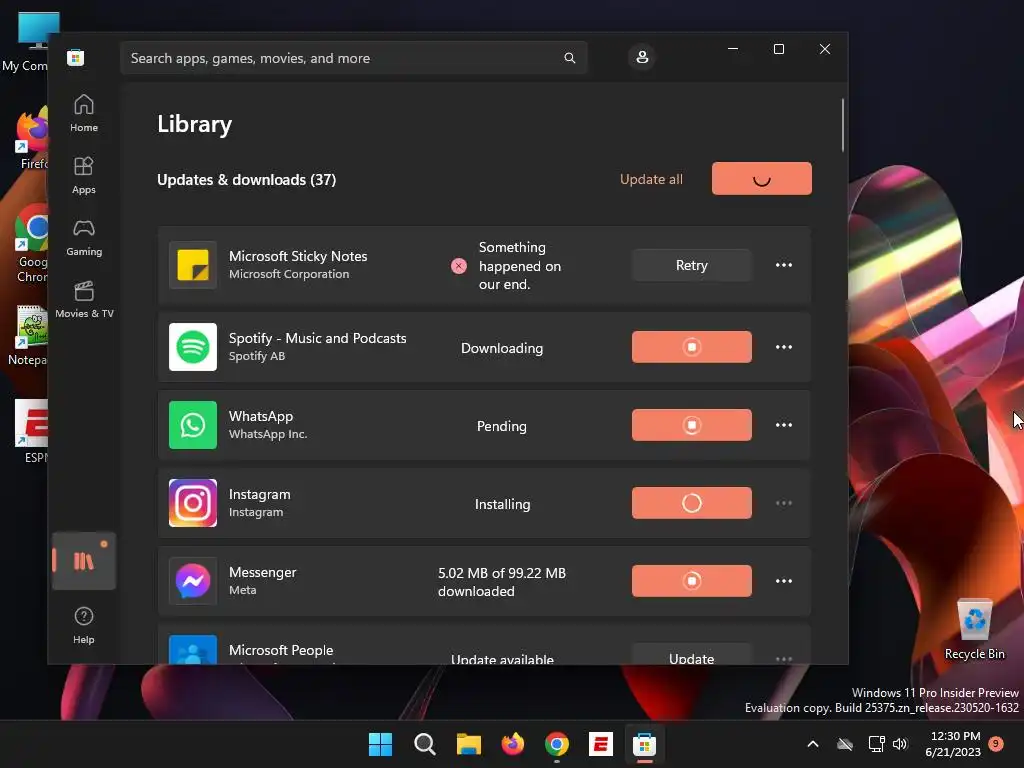Open Movies & TV section
This screenshot has height=768, width=1024.
[84, 300]
